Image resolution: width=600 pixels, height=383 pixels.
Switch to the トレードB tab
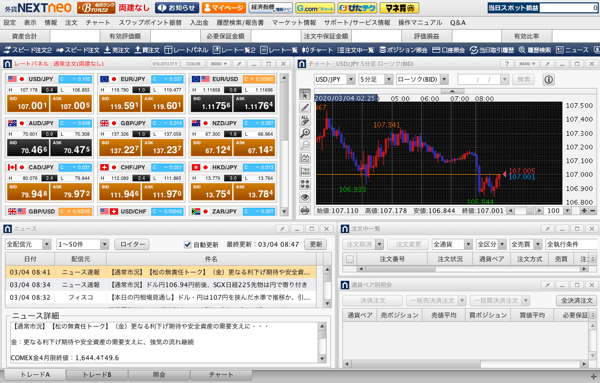97,375
